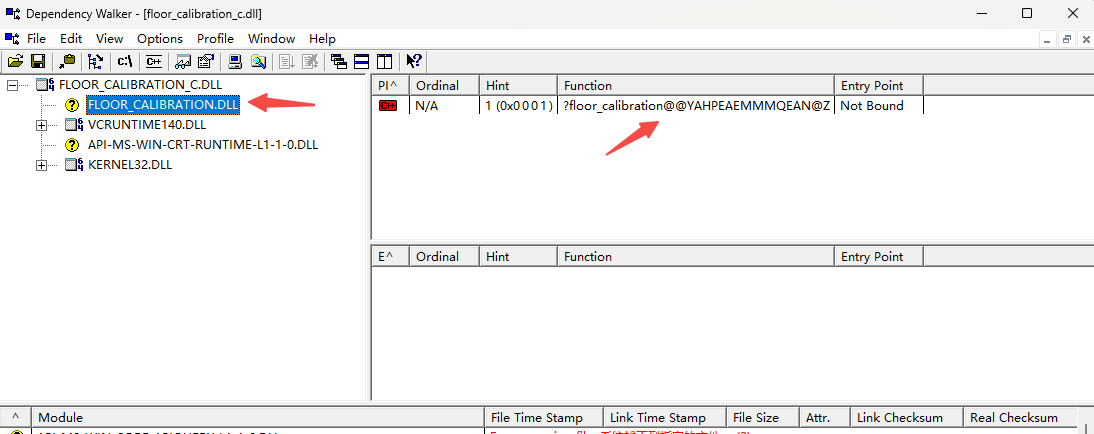Click the Cascade windows toolbar icon
The height and width of the screenshot is (434, 1094).
(x=339, y=61)
